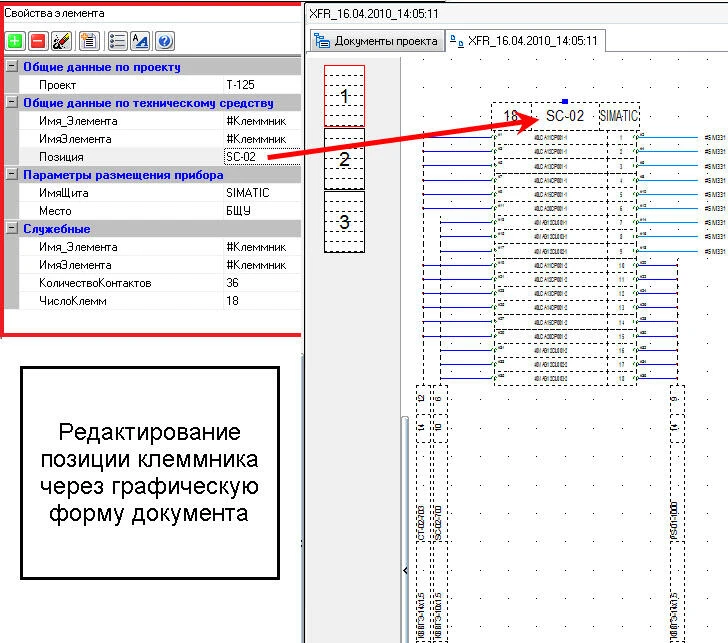Click the paste clipboard toolbar icon
Image resolution: width=728 pixels, height=643 pixels.
pyautogui.click(x=89, y=41)
